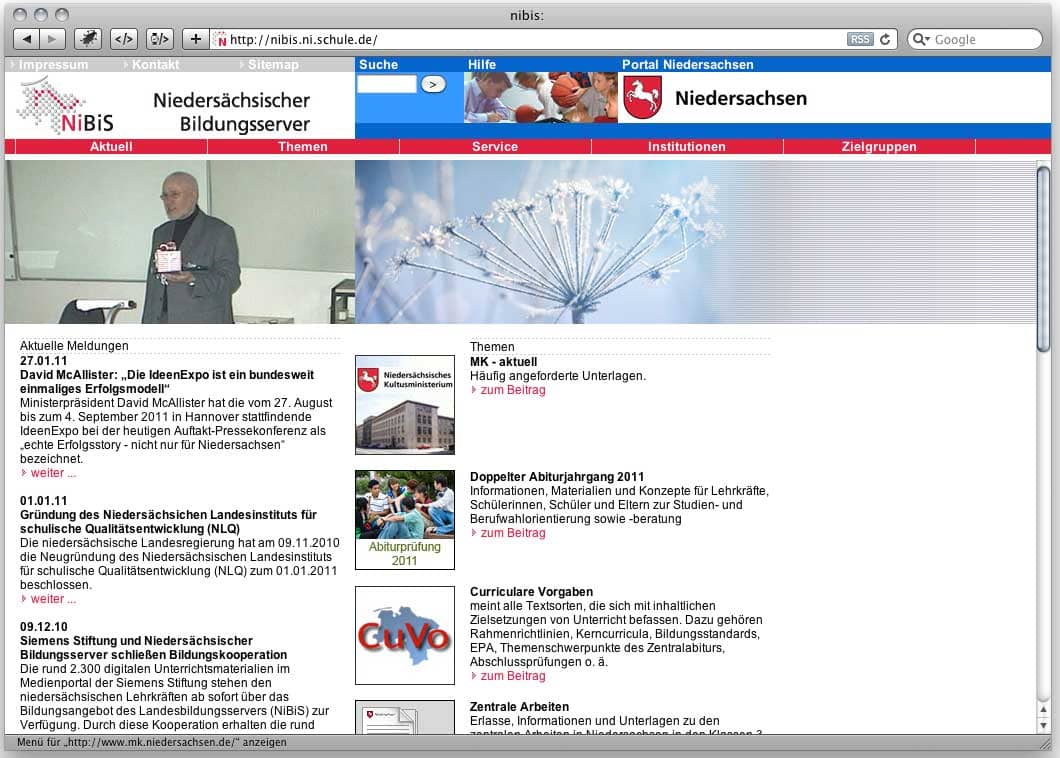Submit site search with the arrow button
This screenshot has height=758, width=1060.
point(433,85)
